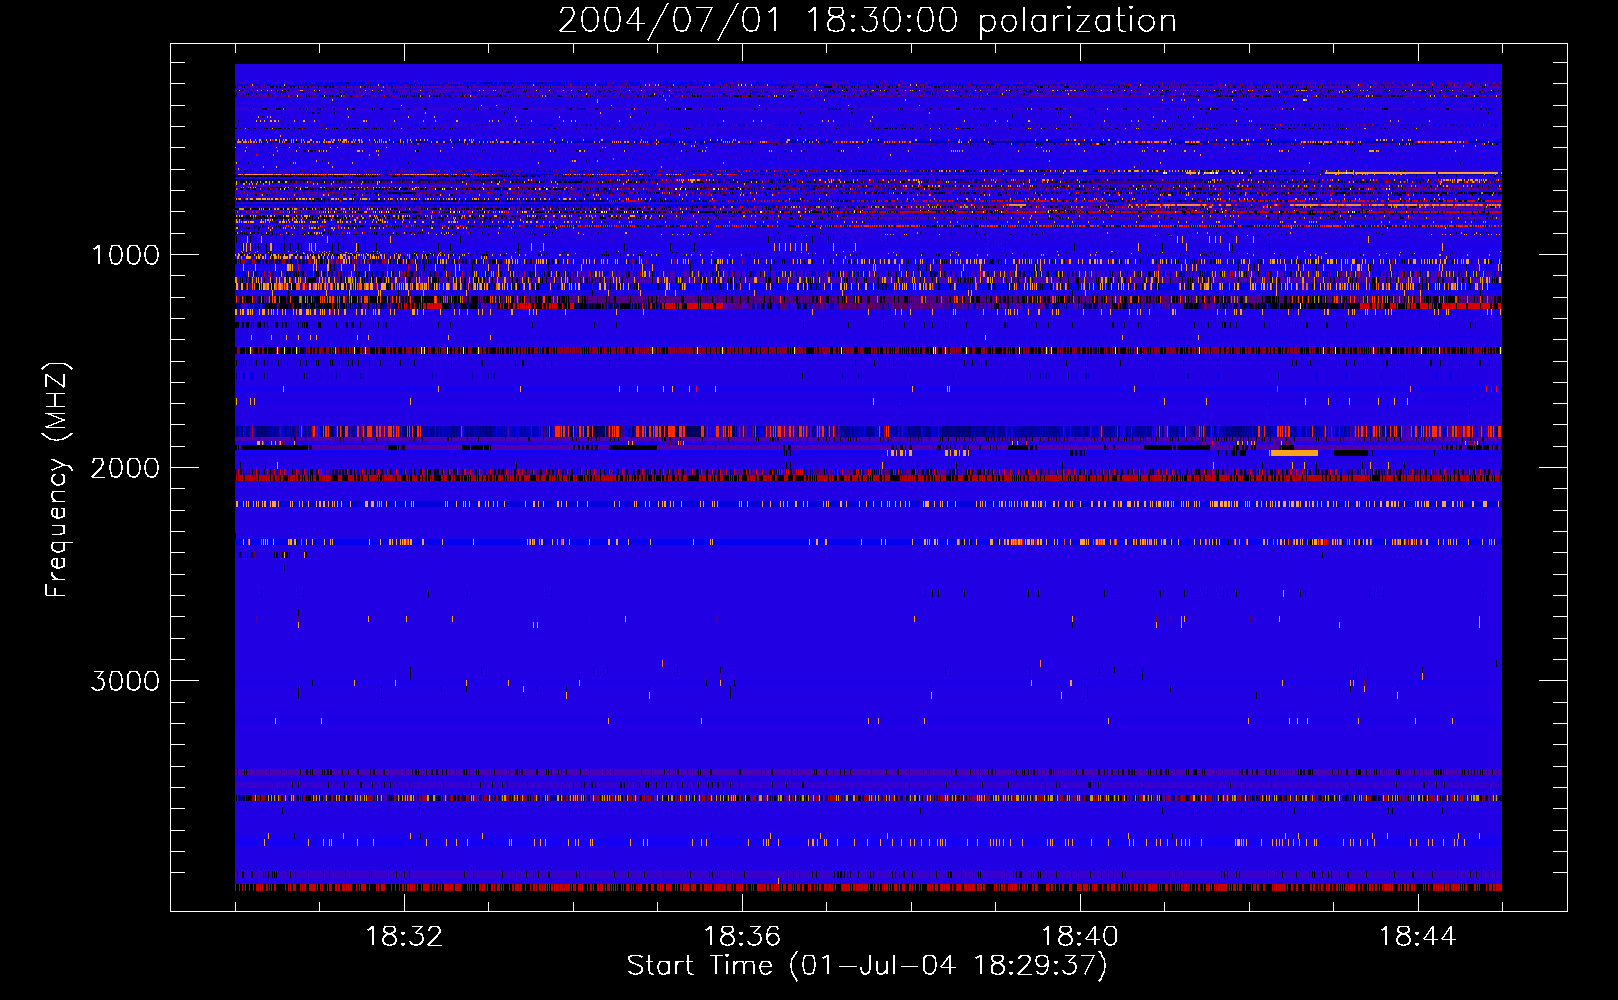Click the plot title '2004/07/01 18:30:00 polarization'

click(x=867, y=21)
